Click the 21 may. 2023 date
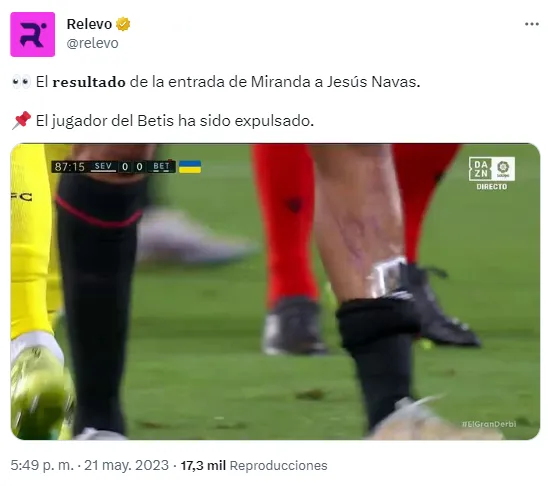The image size is (551, 486). tap(127, 465)
